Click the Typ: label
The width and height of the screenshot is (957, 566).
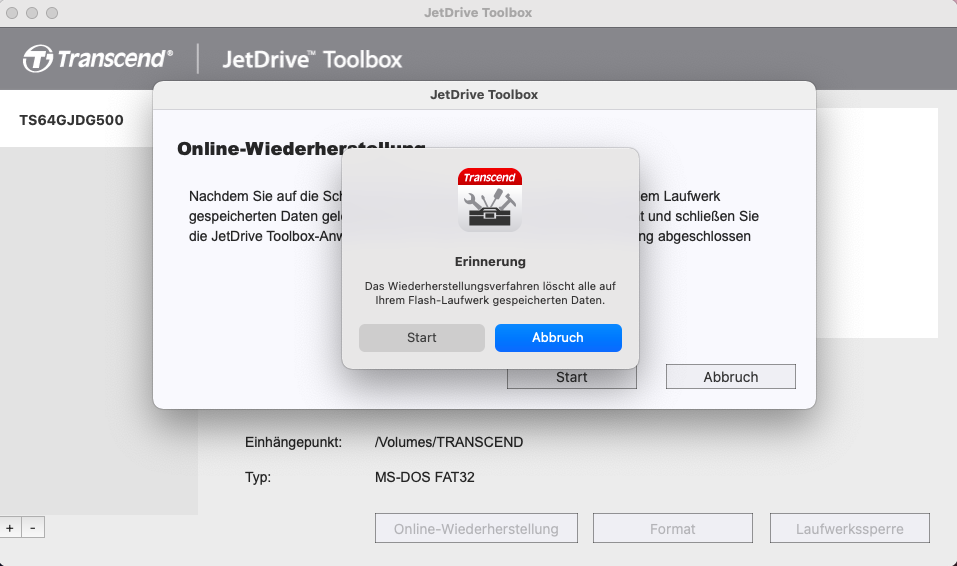point(258,477)
